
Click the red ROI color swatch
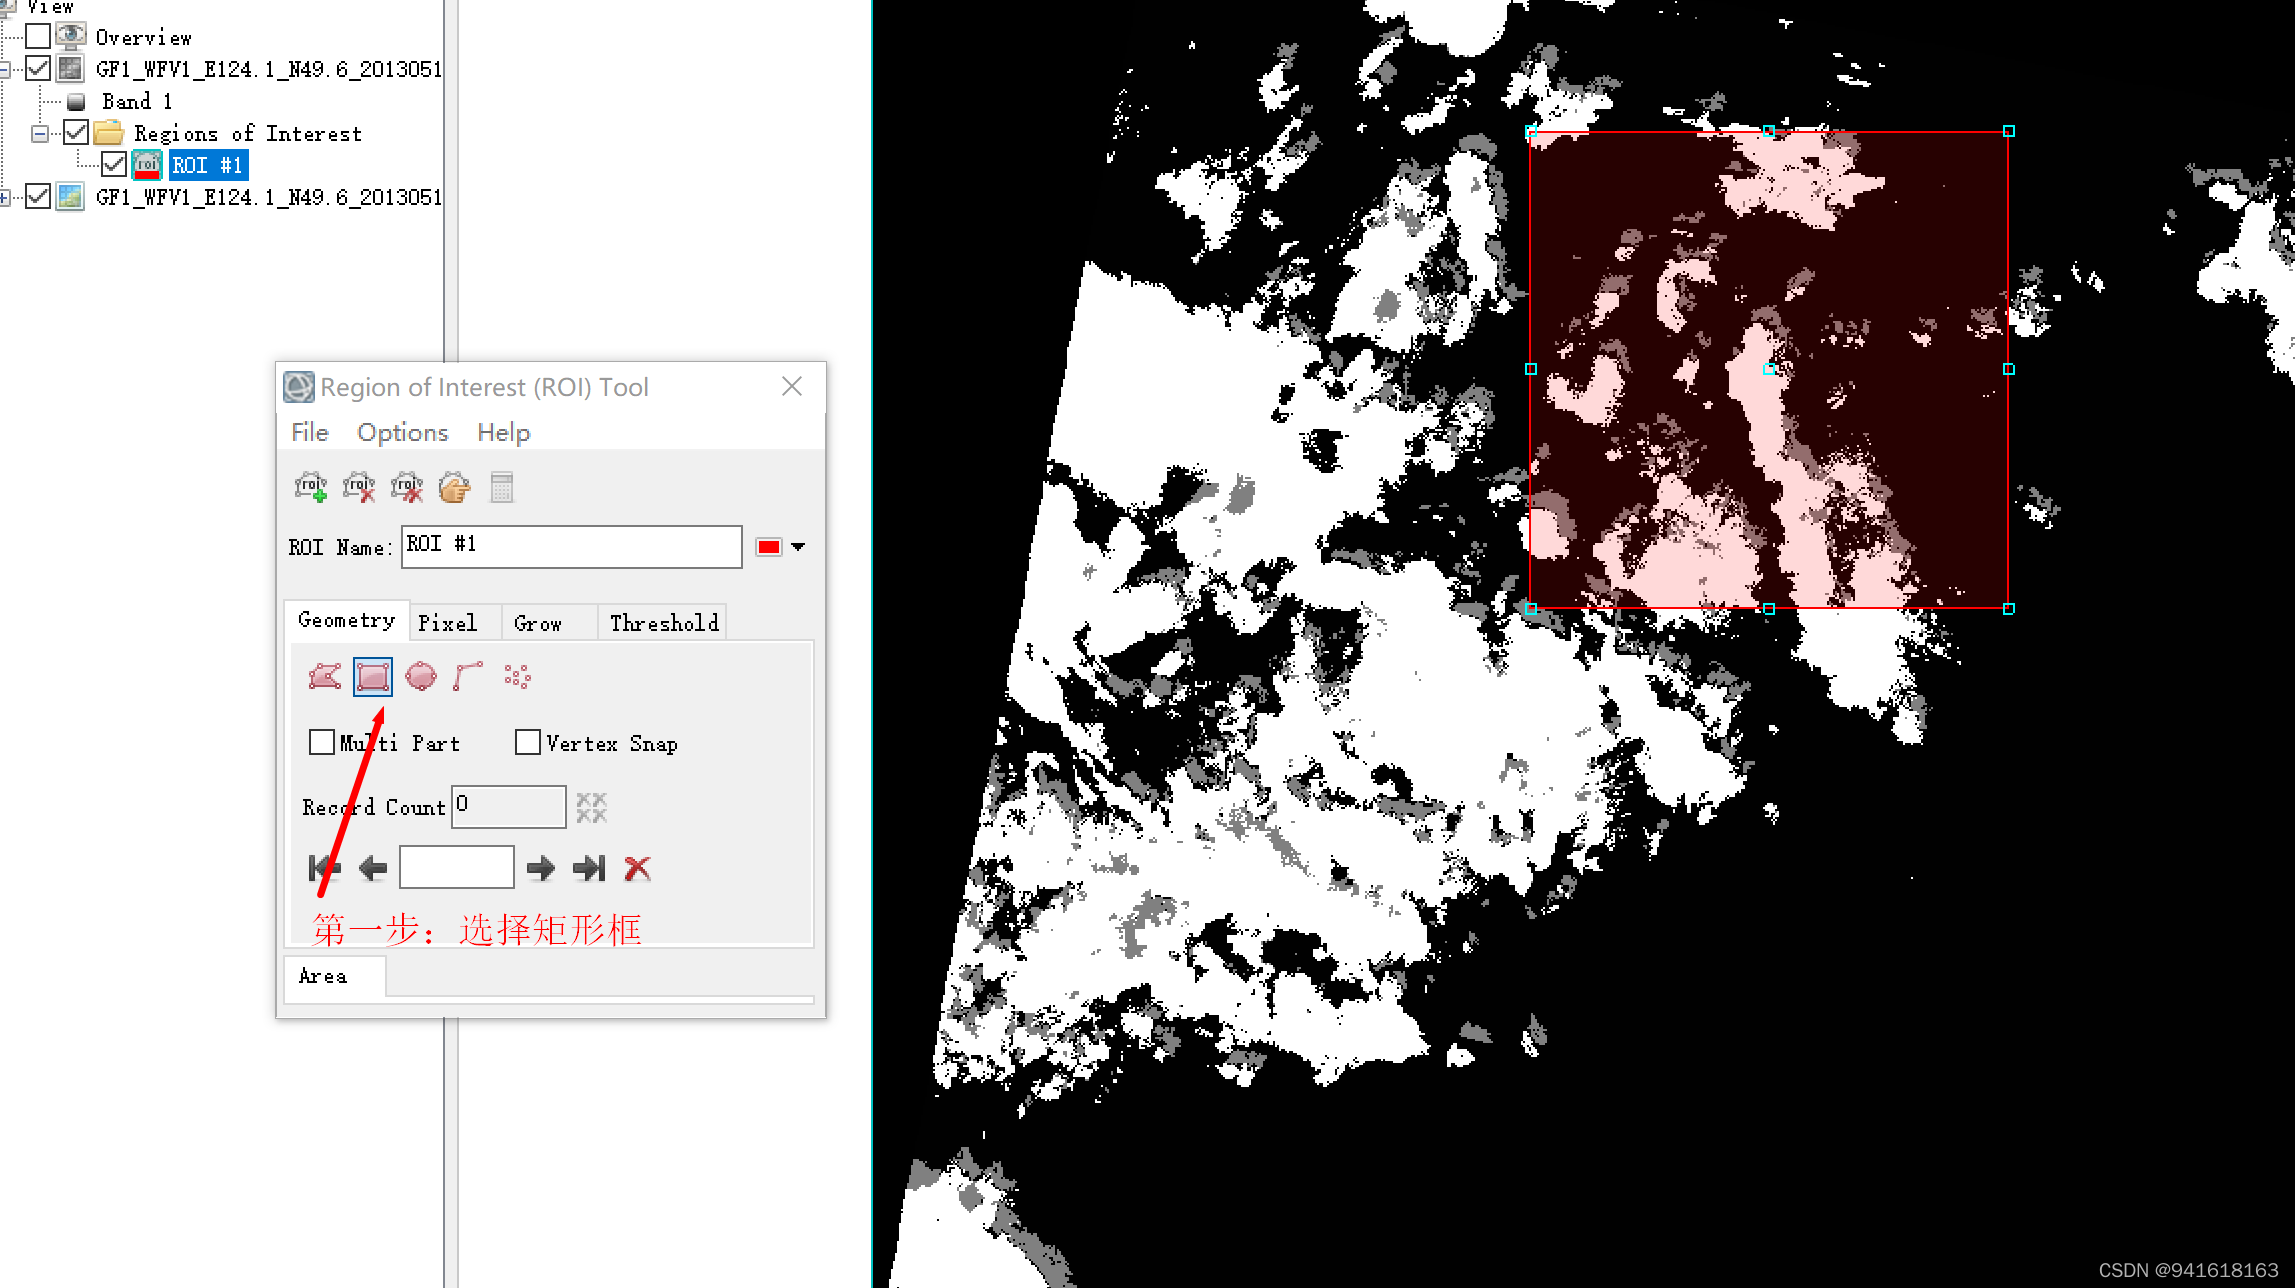point(768,547)
